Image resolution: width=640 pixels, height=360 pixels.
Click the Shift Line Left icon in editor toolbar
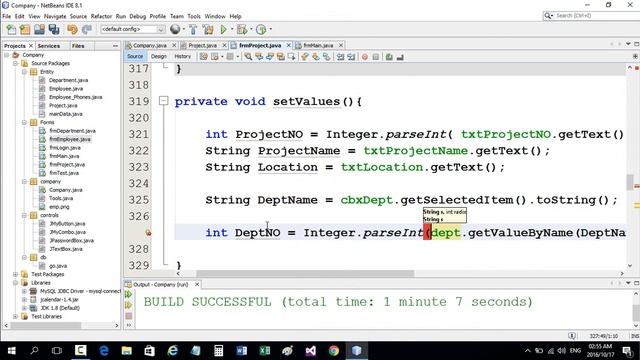coord(340,57)
